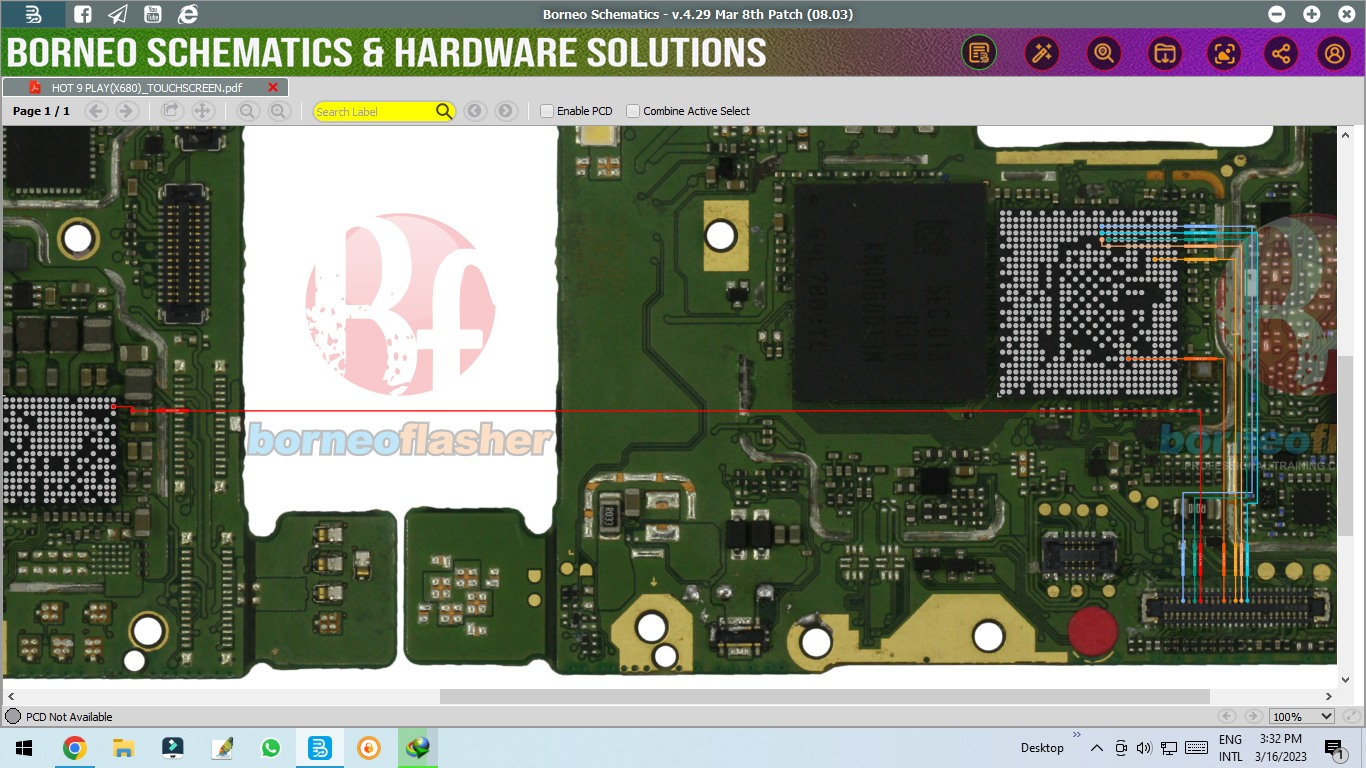
Task: Click the status bar next arrow button
Action: tap(1253, 716)
